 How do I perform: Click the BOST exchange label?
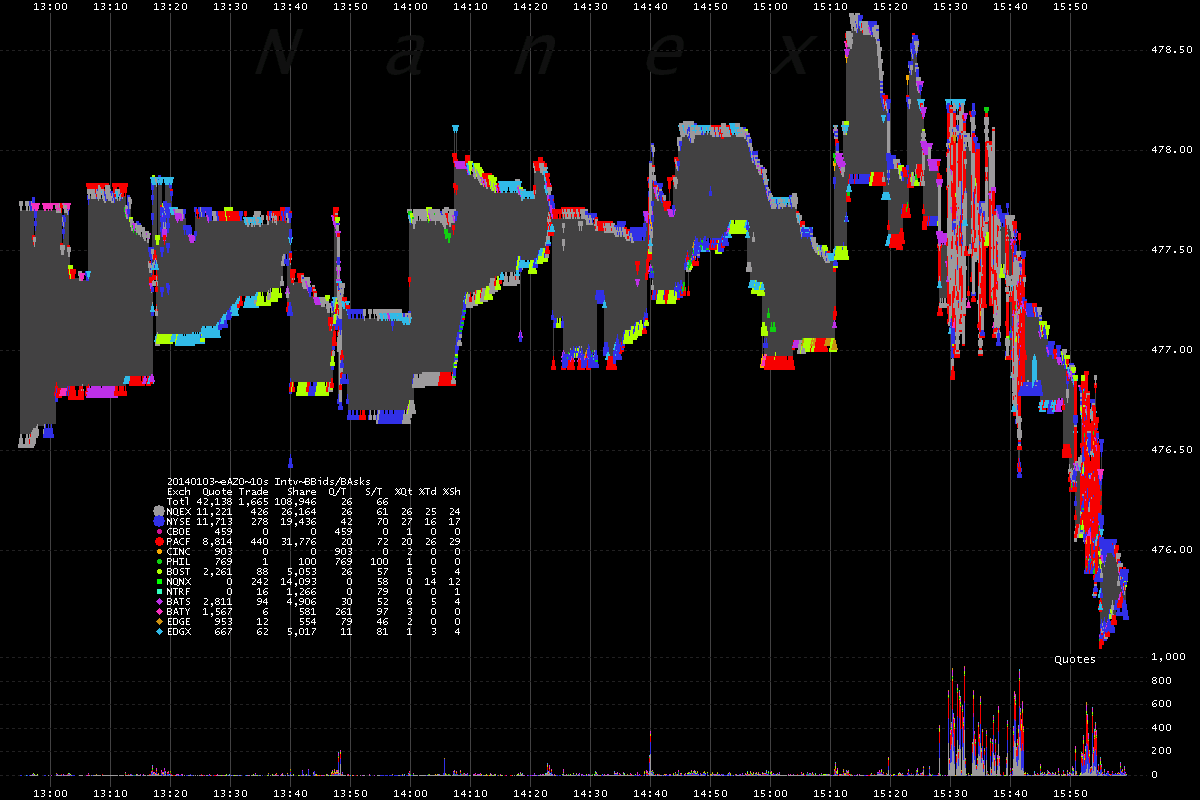tap(178, 571)
